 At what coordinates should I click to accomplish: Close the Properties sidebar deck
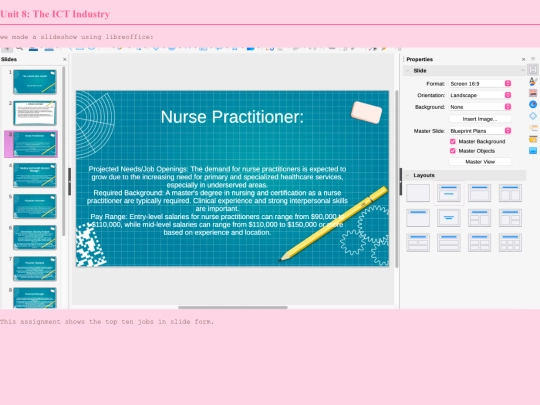coord(523,59)
